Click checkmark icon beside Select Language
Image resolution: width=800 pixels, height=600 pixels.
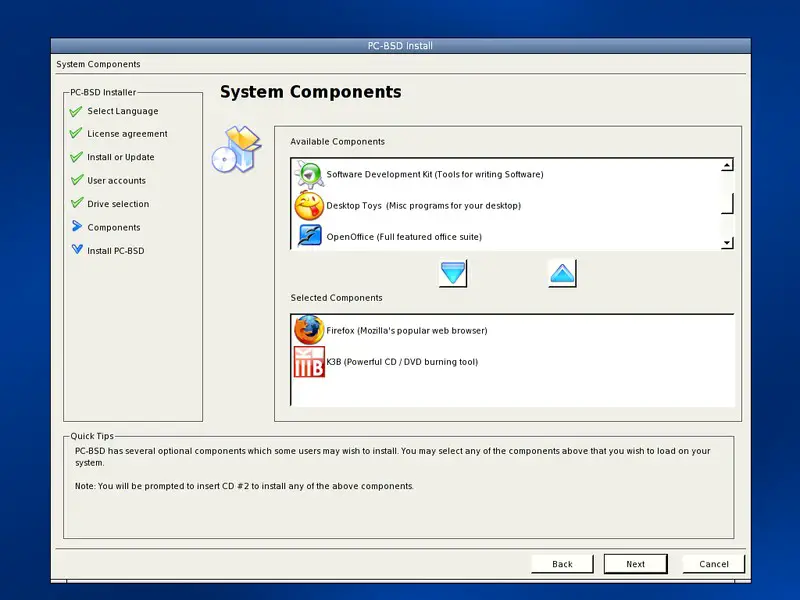(76, 111)
